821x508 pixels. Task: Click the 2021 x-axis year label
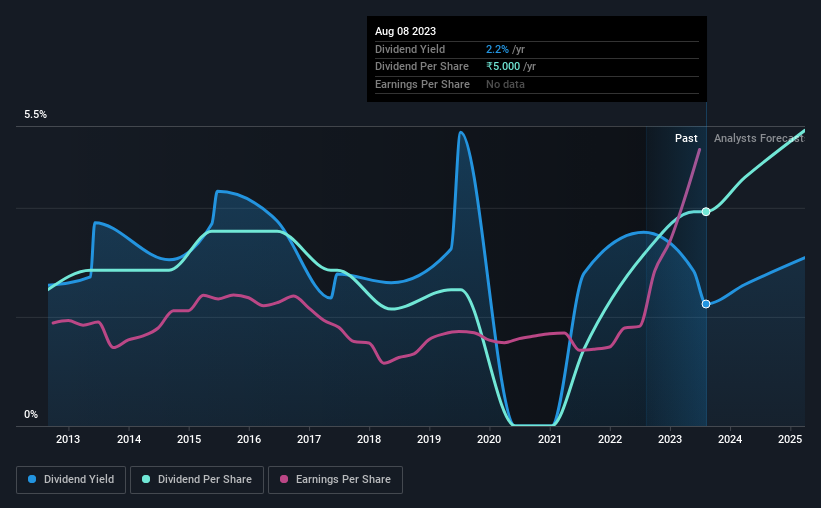549,439
